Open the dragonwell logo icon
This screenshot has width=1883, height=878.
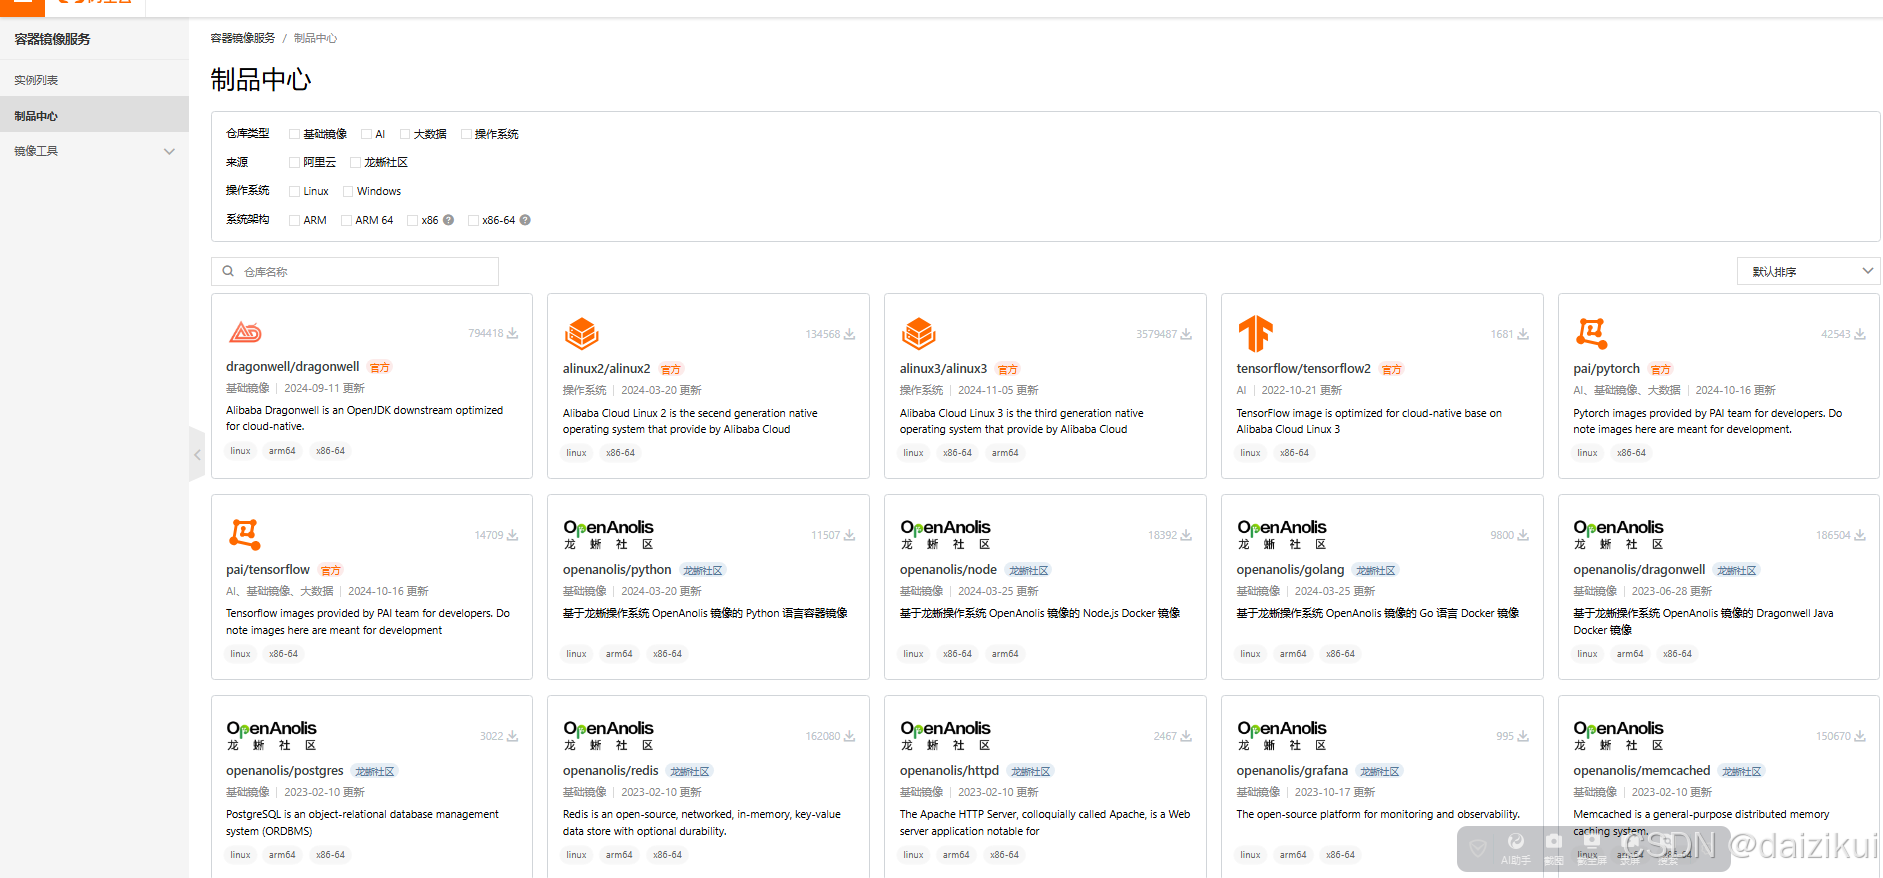(245, 332)
